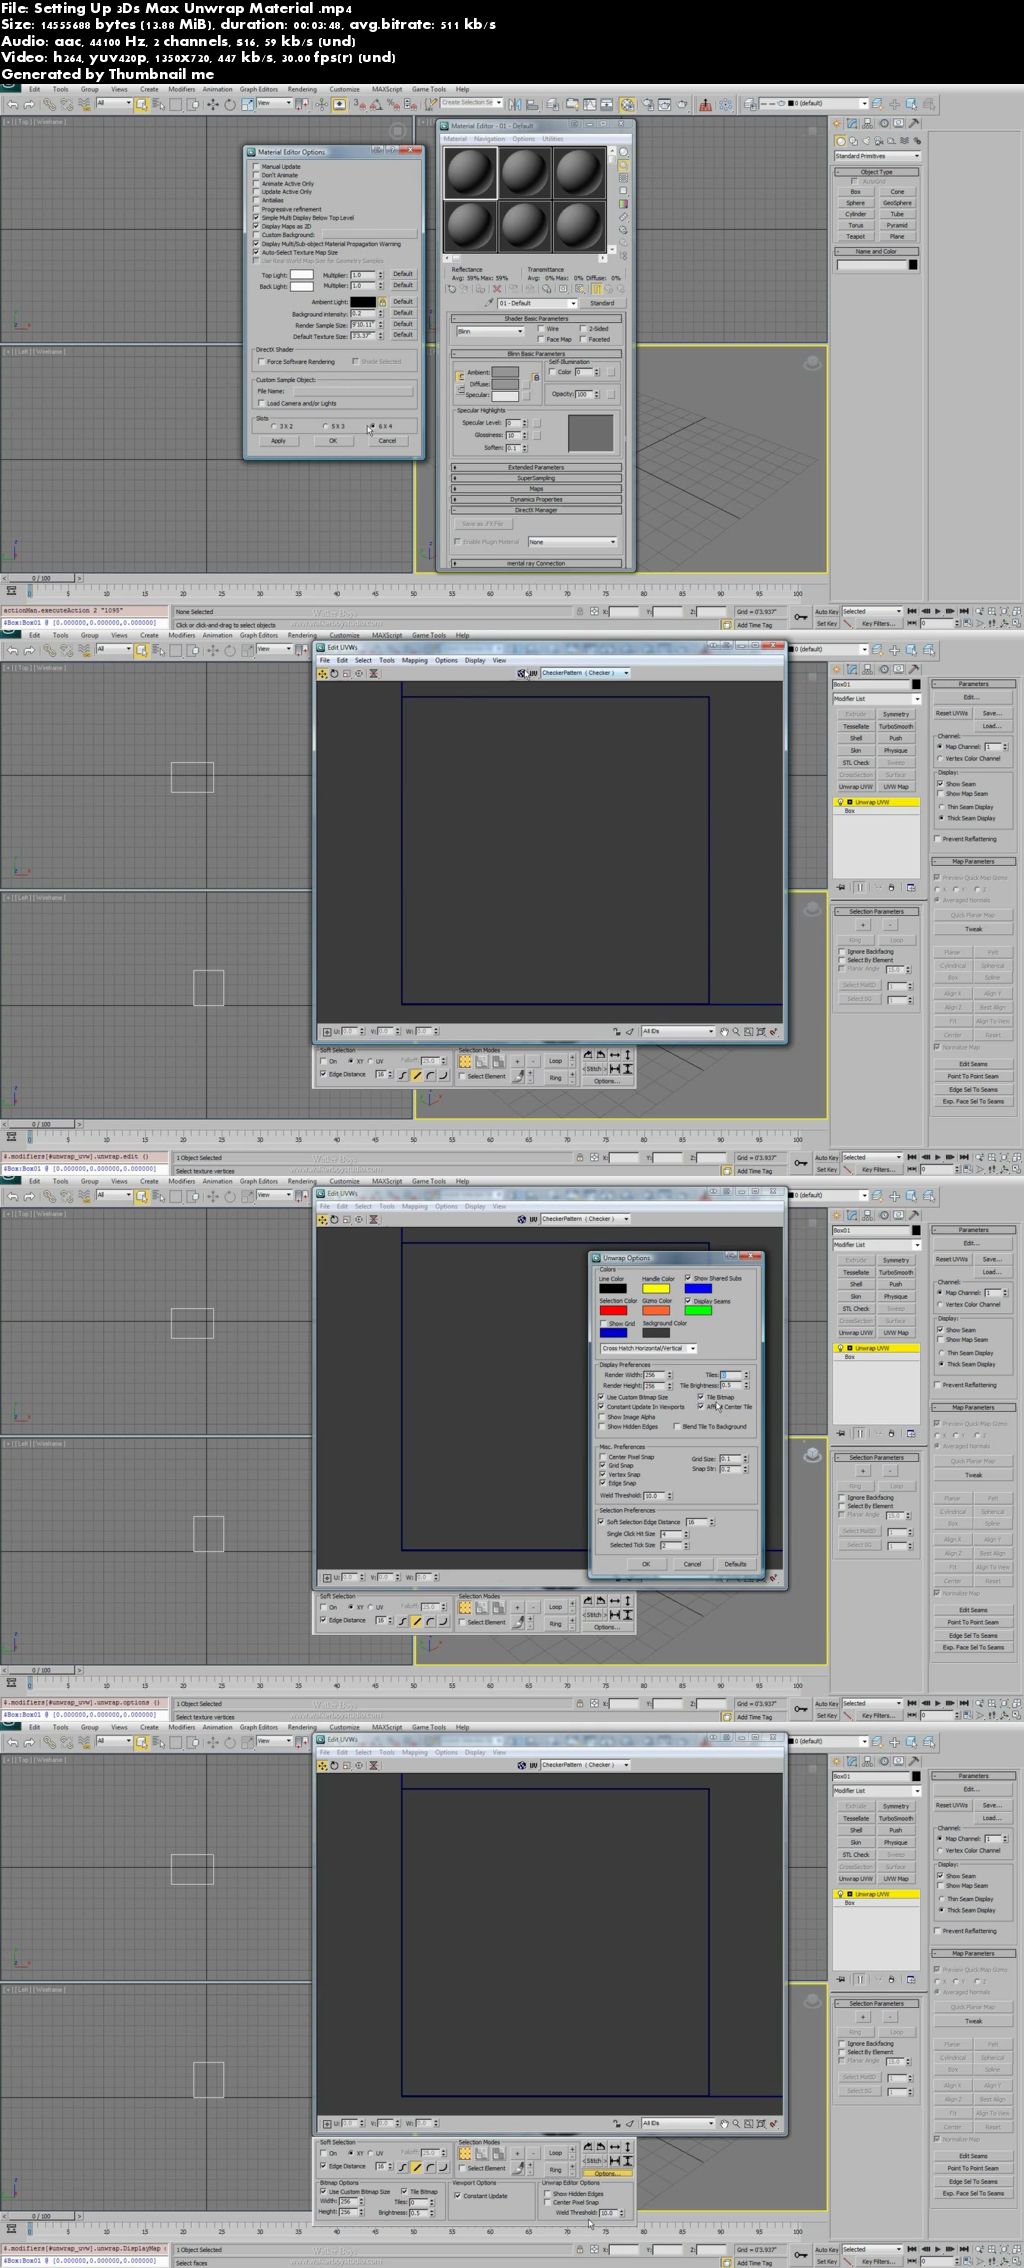Expand the SuperSampling rollout
1024x2268 pixels.
536,478
